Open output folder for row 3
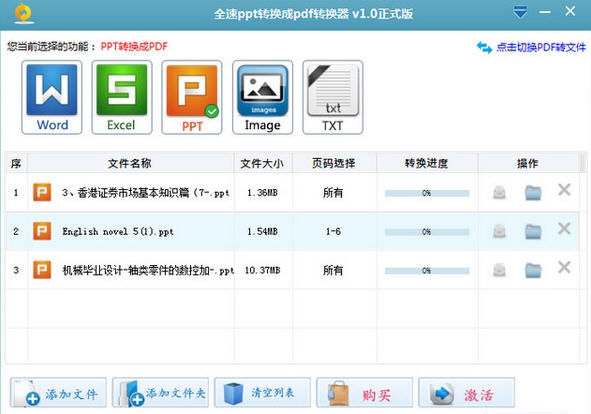The image size is (591, 414). pyautogui.click(x=533, y=270)
